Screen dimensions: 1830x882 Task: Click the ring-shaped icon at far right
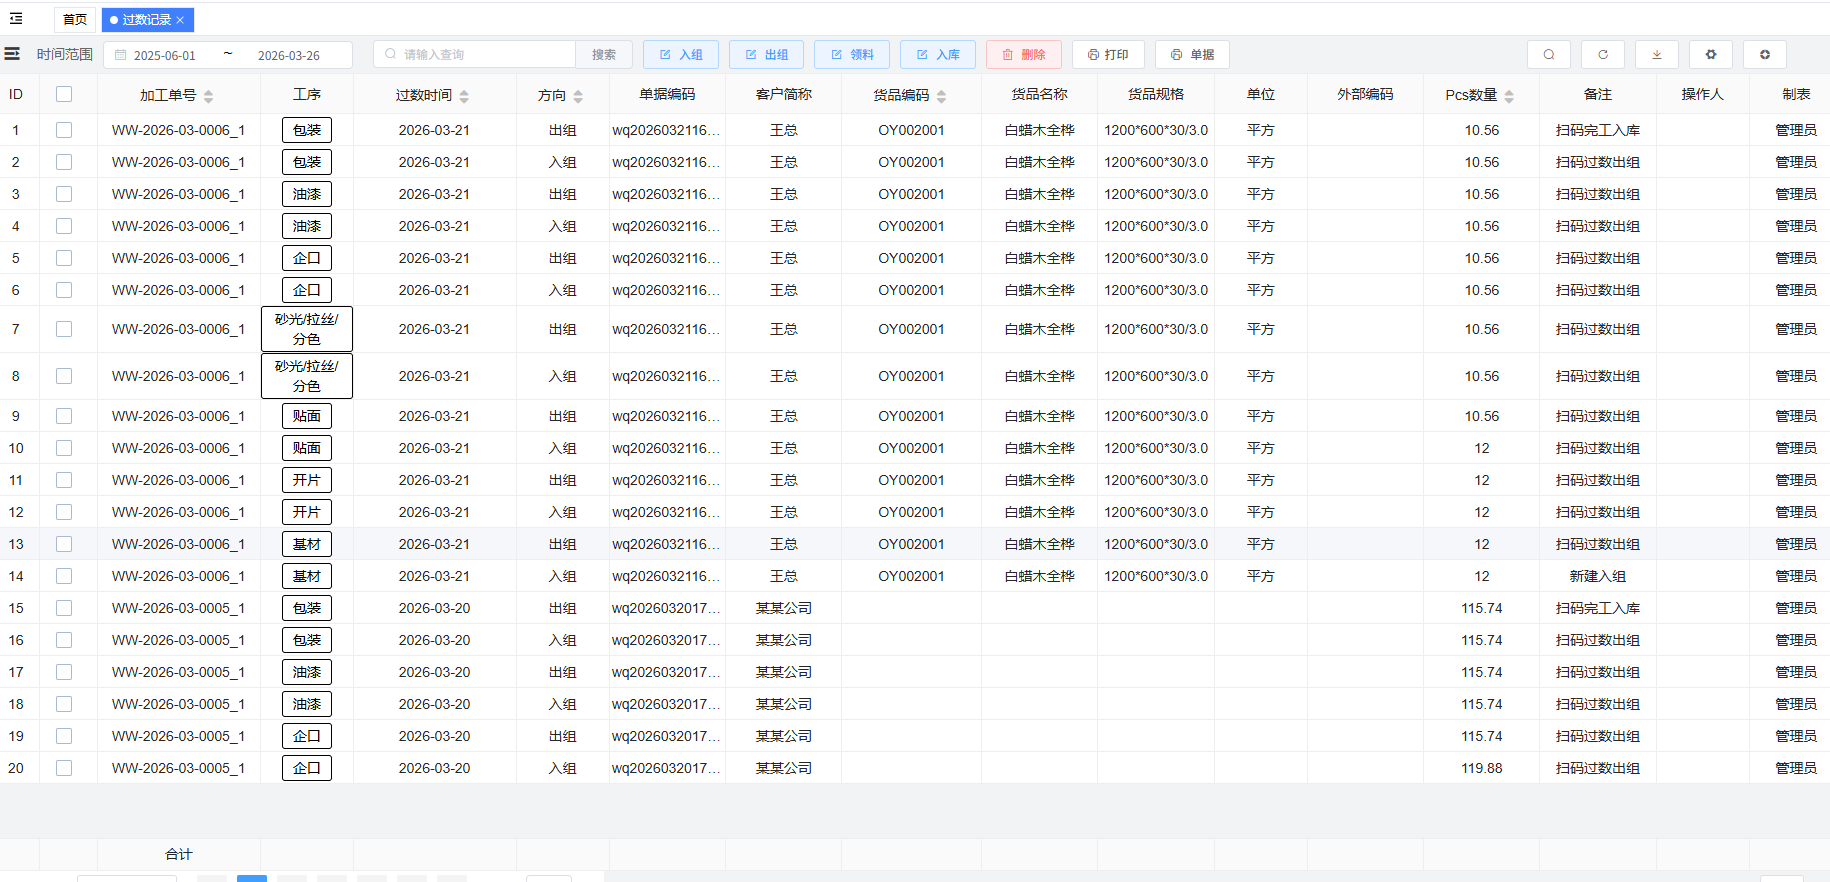[1764, 55]
